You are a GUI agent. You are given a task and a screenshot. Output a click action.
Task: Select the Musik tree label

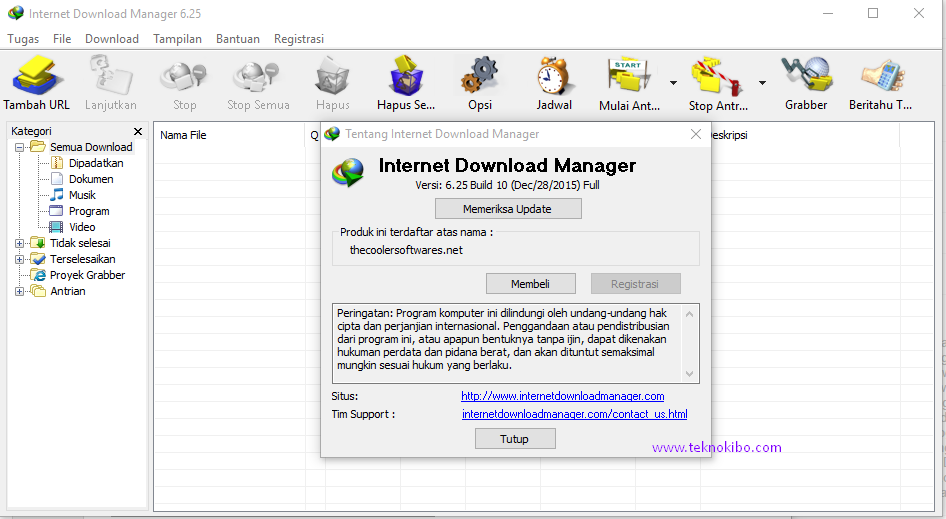pyautogui.click(x=82, y=195)
